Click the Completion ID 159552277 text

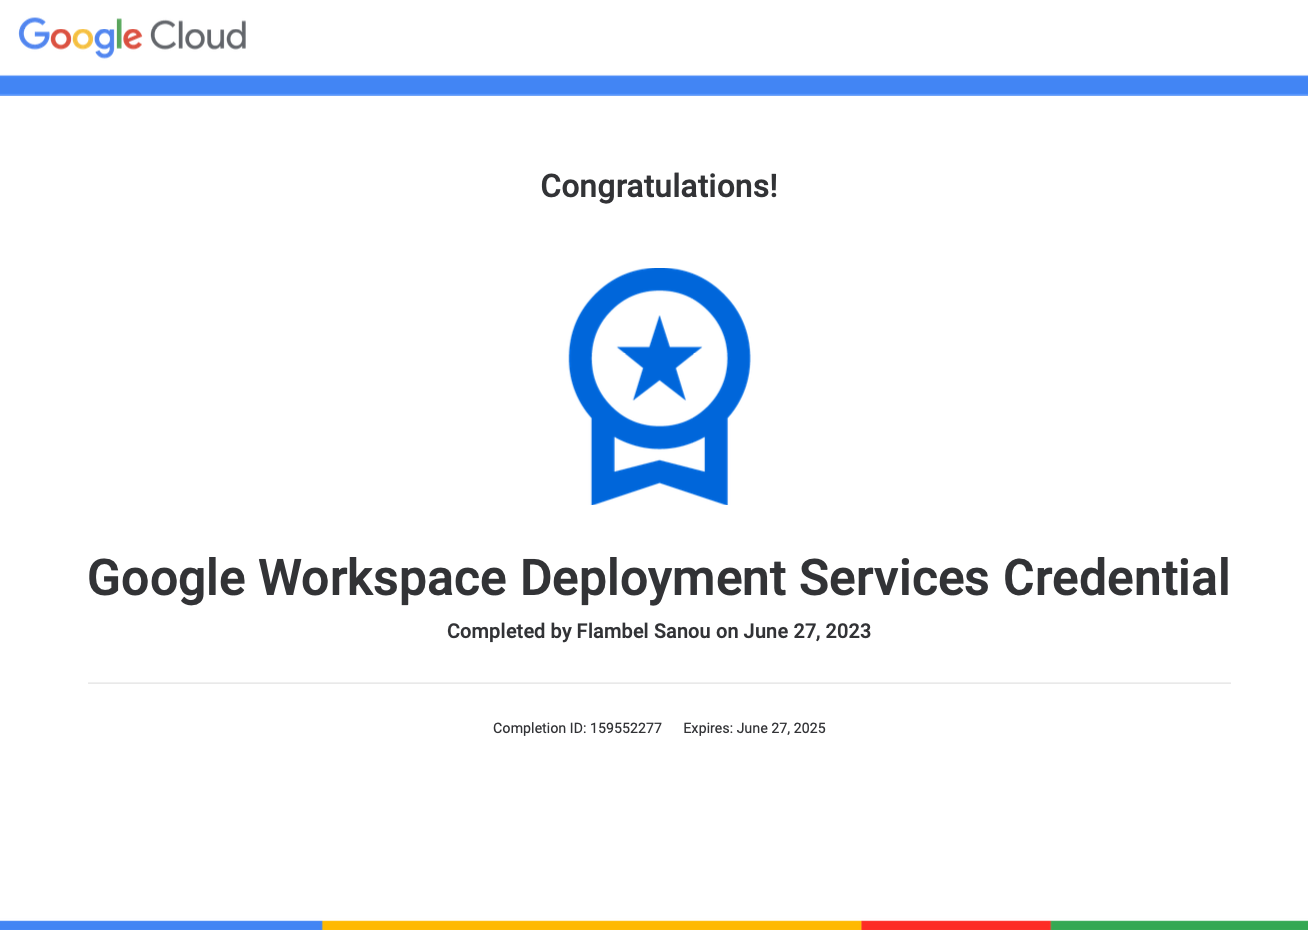pos(577,728)
